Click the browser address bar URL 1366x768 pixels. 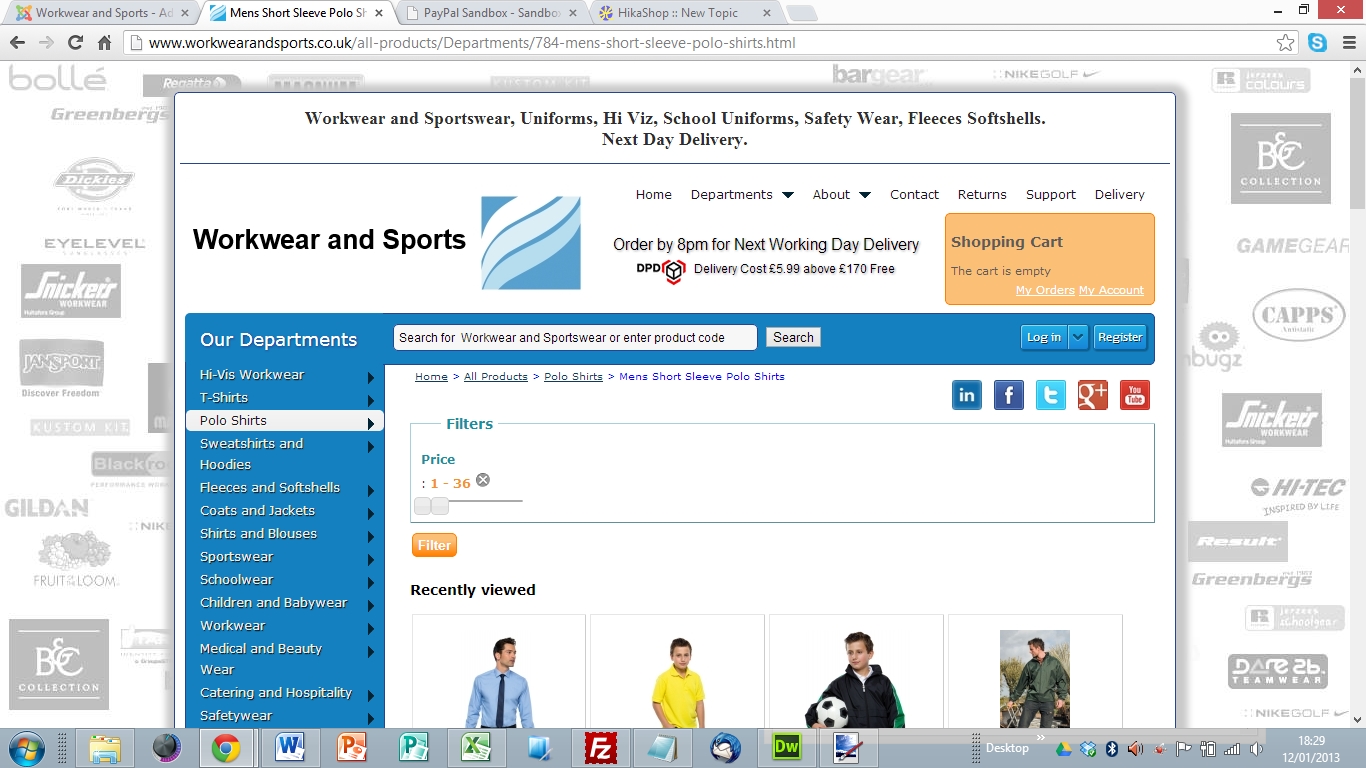(472, 43)
